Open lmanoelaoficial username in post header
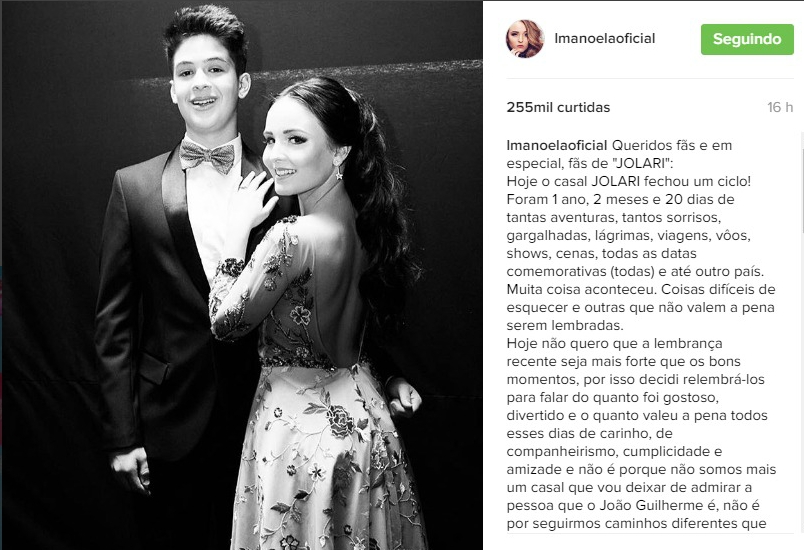 (x=605, y=38)
